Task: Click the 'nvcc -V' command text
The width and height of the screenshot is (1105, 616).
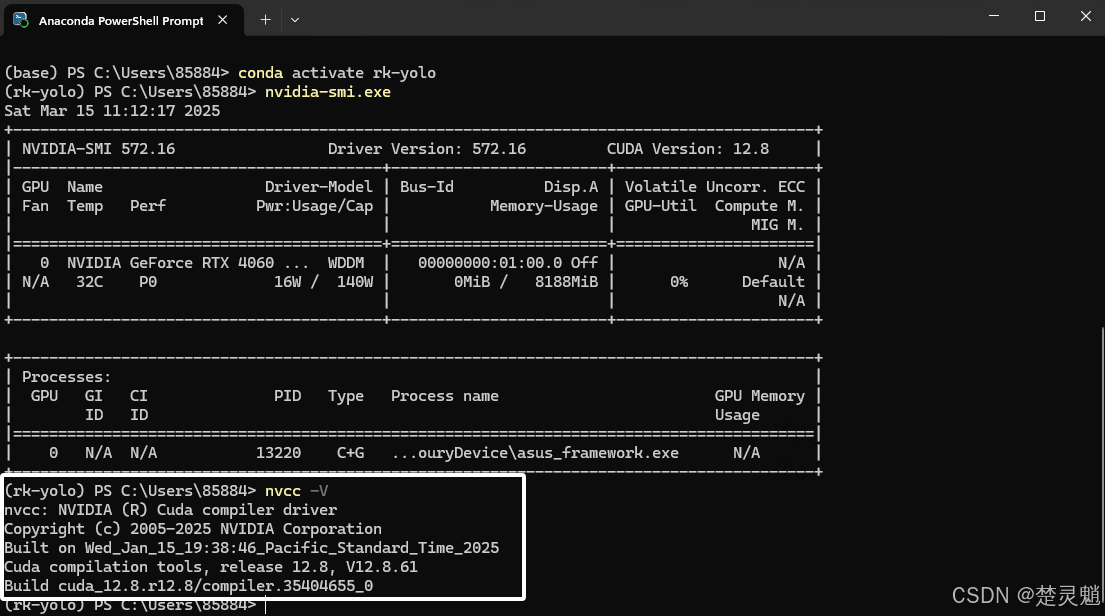Action: (296, 491)
